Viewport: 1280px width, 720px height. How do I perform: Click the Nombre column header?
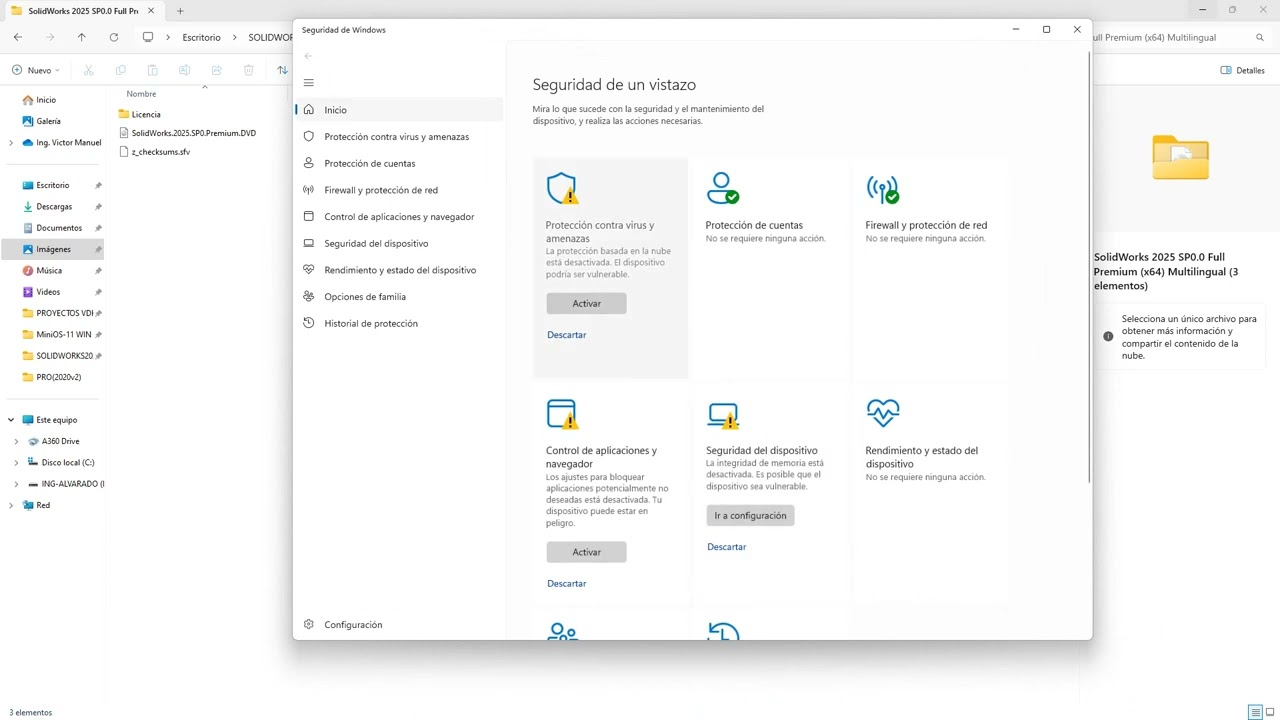(141, 94)
